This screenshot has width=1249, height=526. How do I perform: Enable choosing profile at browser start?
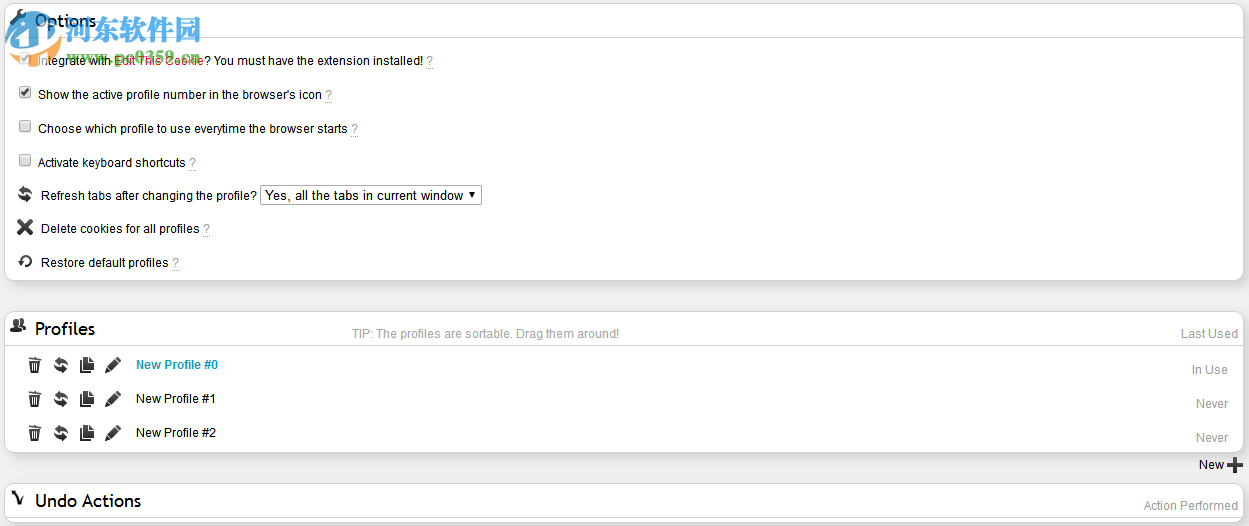(x=25, y=127)
